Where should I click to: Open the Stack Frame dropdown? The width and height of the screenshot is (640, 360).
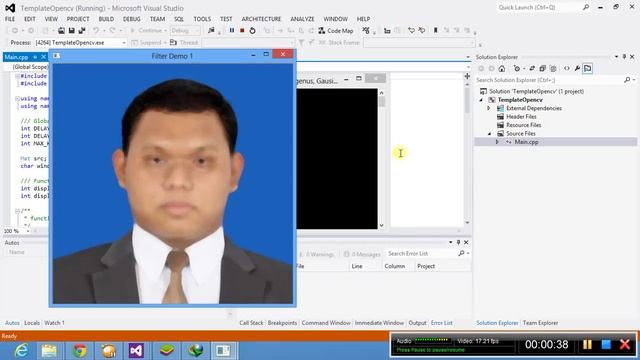pos(419,42)
